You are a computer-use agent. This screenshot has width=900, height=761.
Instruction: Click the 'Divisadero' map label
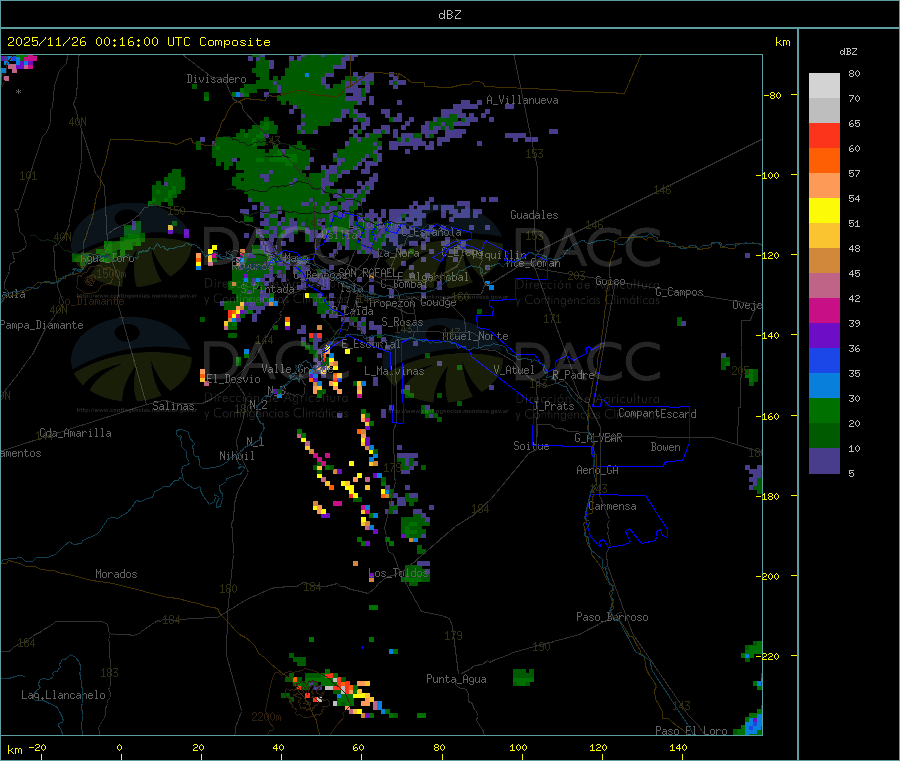(x=216, y=79)
